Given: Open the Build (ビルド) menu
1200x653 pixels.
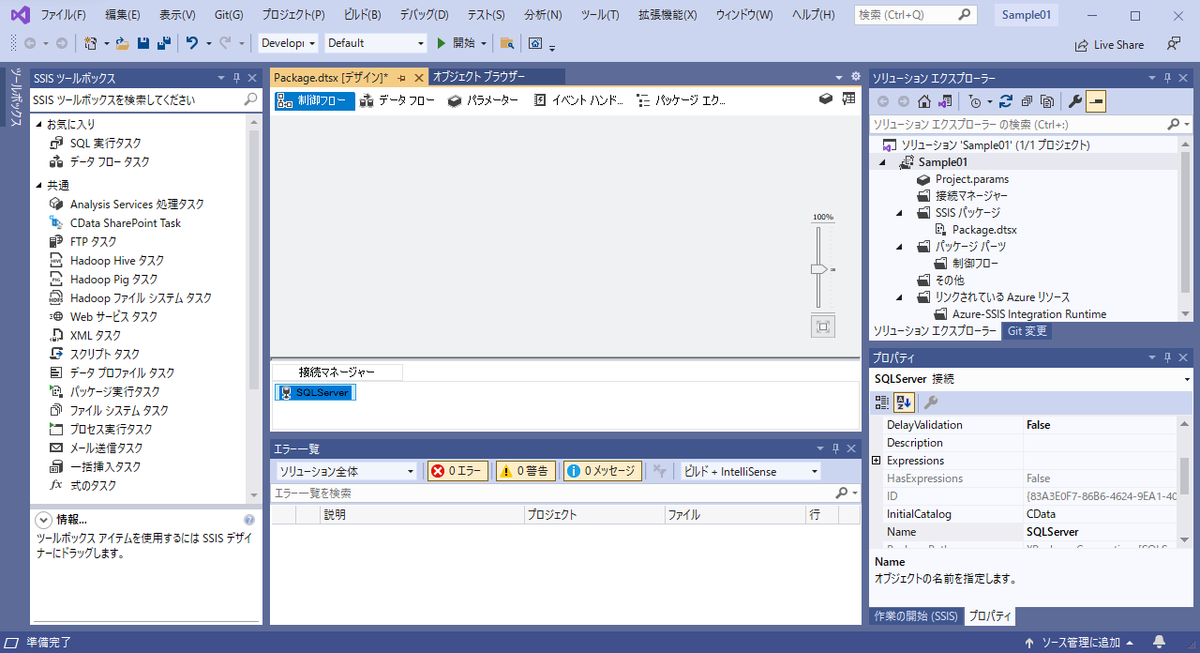Looking at the screenshot, I should click(x=362, y=15).
